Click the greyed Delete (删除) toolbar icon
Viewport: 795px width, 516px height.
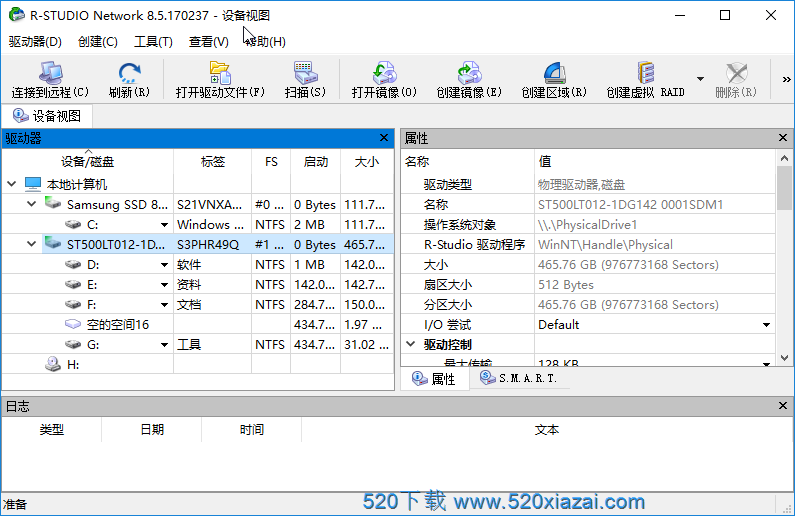click(736, 73)
